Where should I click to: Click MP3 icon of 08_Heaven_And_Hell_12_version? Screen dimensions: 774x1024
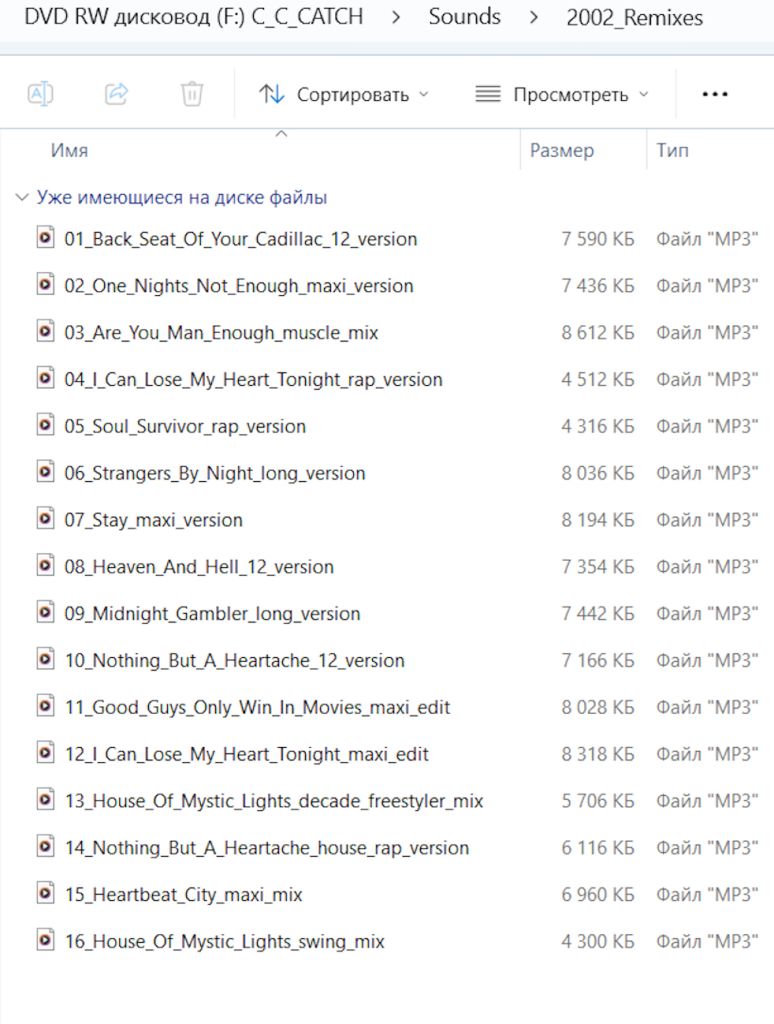pyautogui.click(x=45, y=565)
